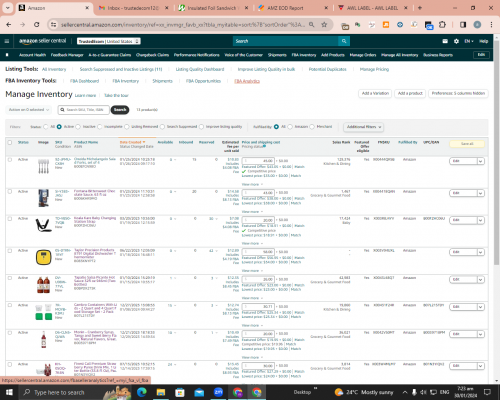500x400 pixels.
Task: Click the site info icon in address bar
Action: (x=53, y=24)
